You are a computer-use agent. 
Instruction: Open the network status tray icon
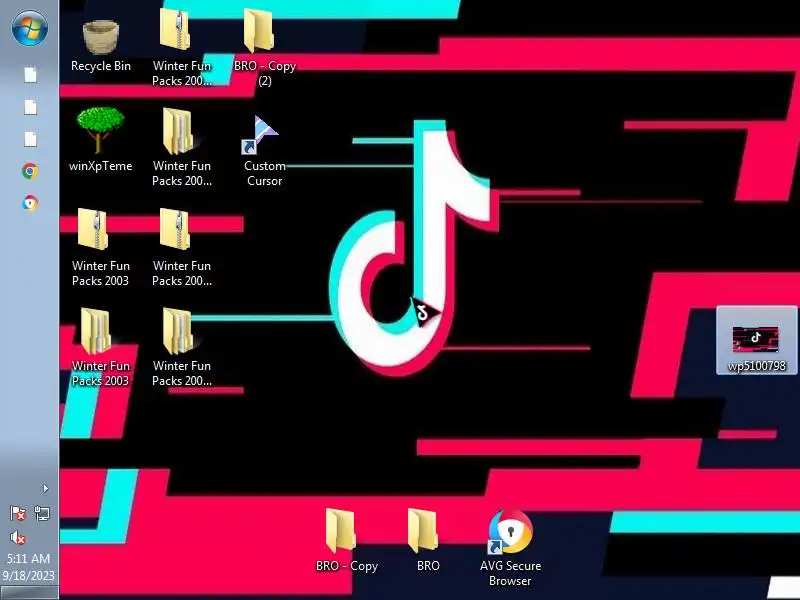pyautogui.click(x=42, y=513)
